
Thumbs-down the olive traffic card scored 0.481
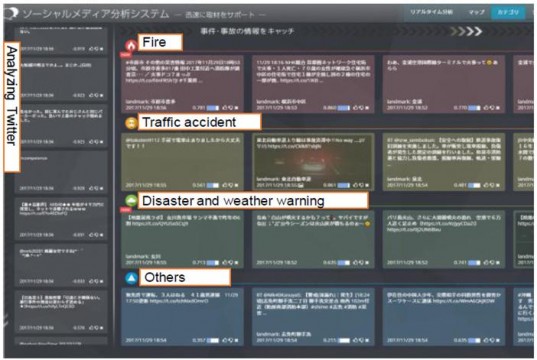tap(492, 185)
